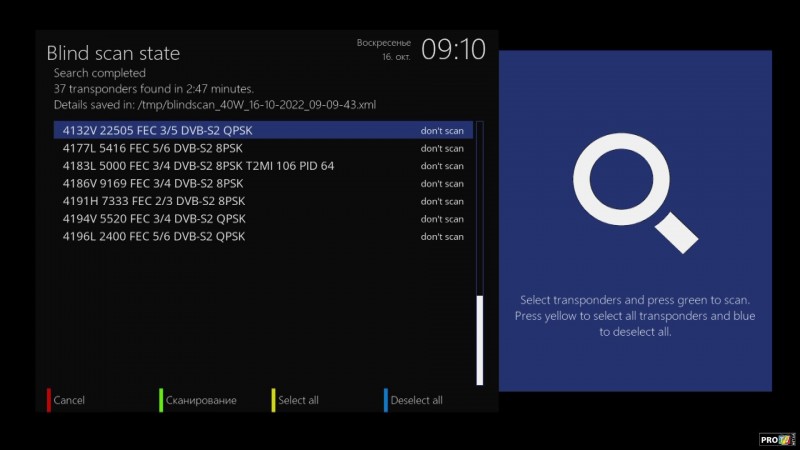
Task: Toggle "don't scan" for 4186V 9169 transponder
Action: (441, 184)
